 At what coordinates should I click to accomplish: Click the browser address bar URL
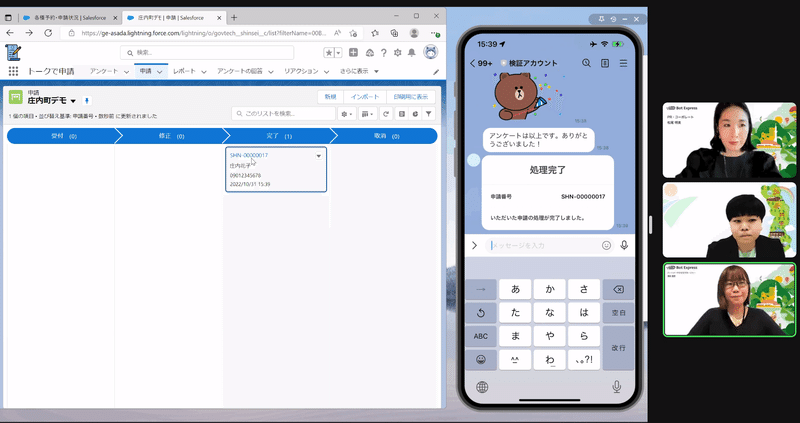pyautogui.click(x=204, y=33)
